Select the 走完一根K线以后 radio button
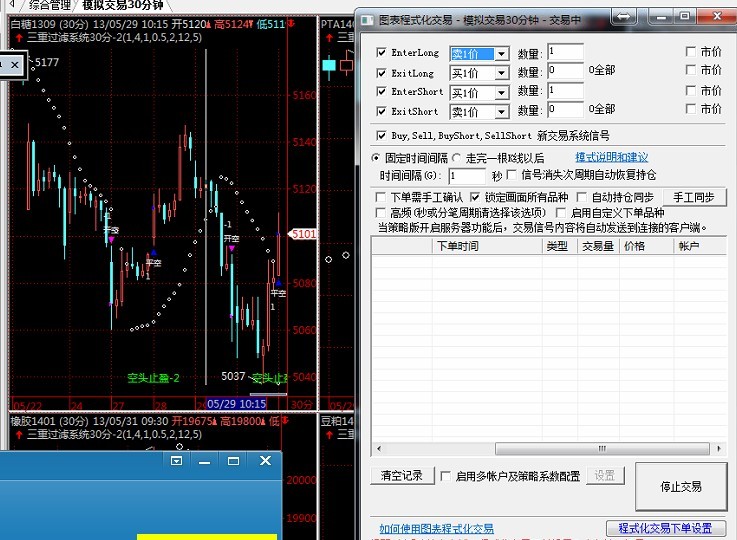This screenshot has height=540, width=737. [x=457, y=158]
